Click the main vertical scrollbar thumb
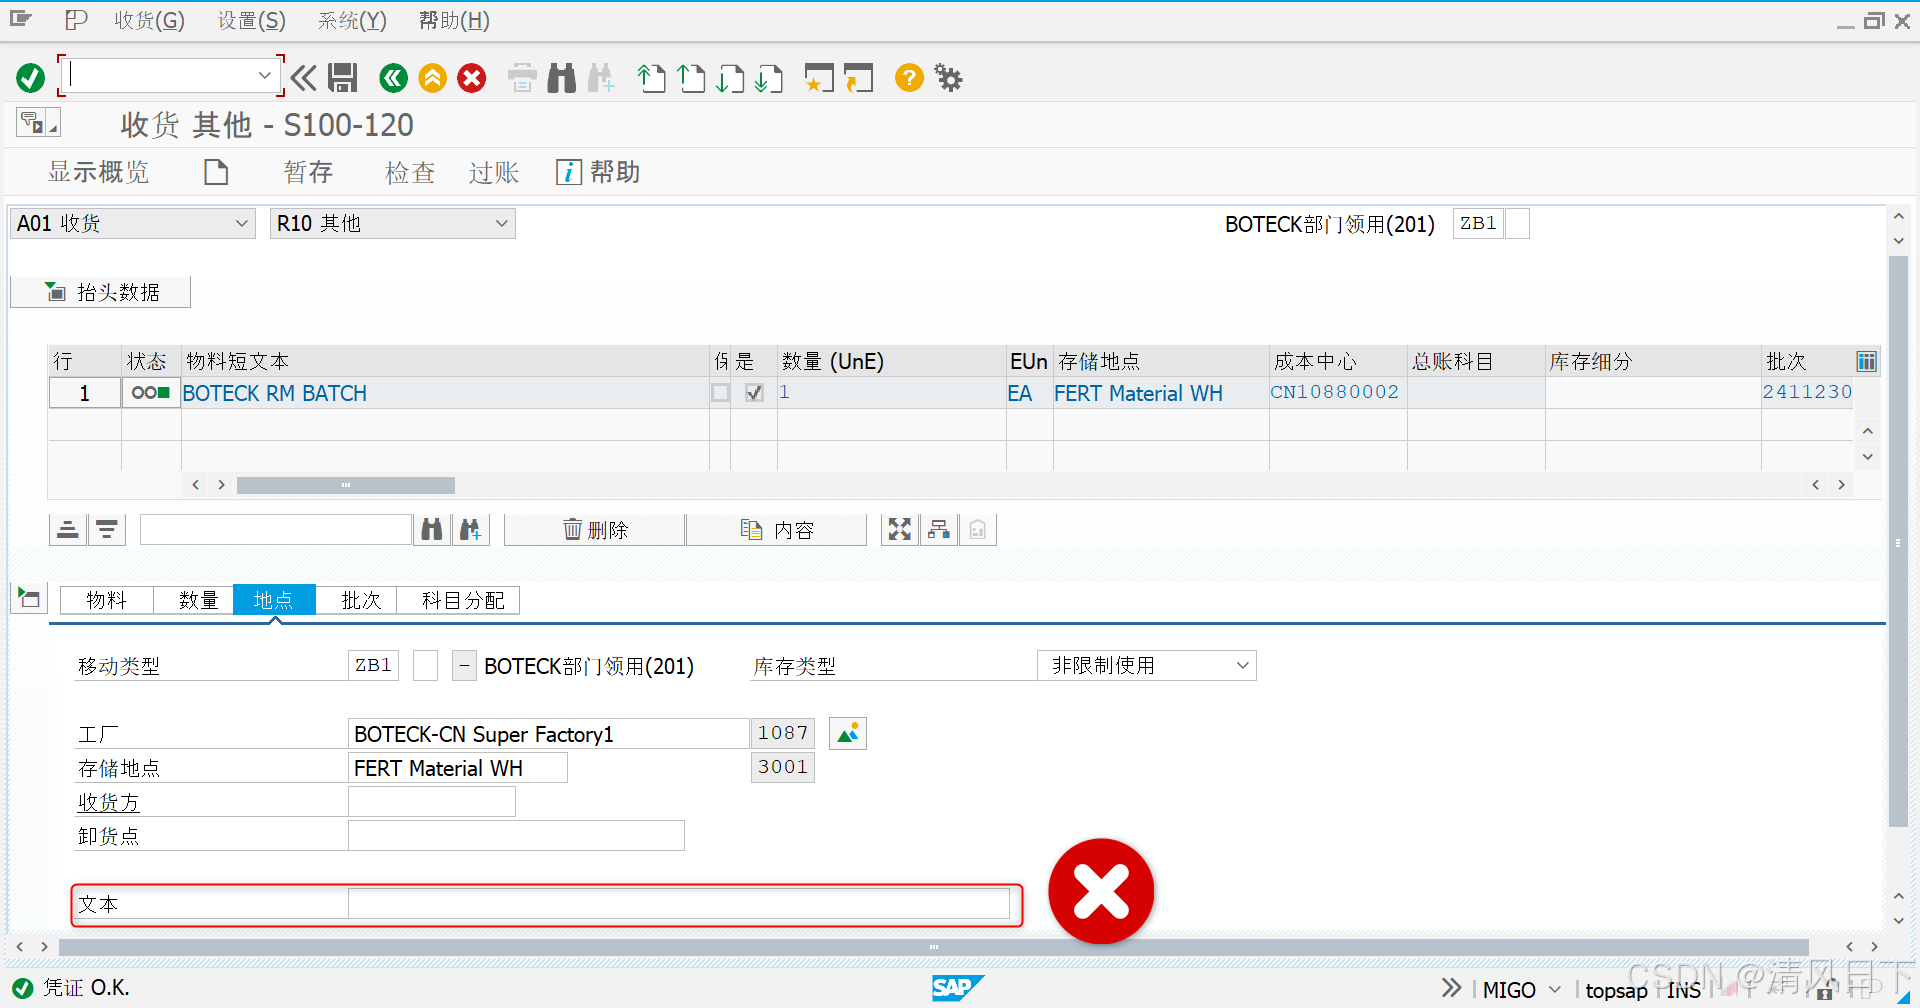This screenshot has height=1008, width=1920. 1898,541
